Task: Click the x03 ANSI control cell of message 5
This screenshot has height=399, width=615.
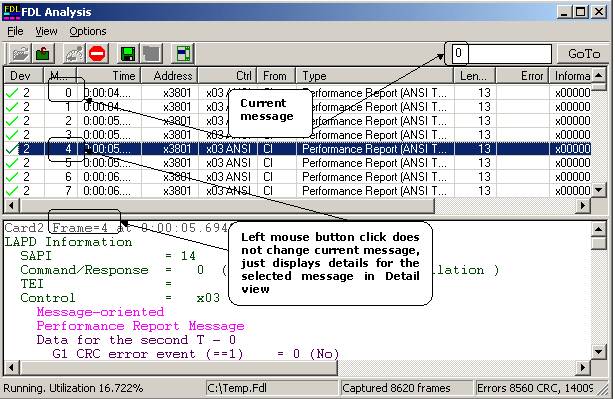Action: pos(228,163)
